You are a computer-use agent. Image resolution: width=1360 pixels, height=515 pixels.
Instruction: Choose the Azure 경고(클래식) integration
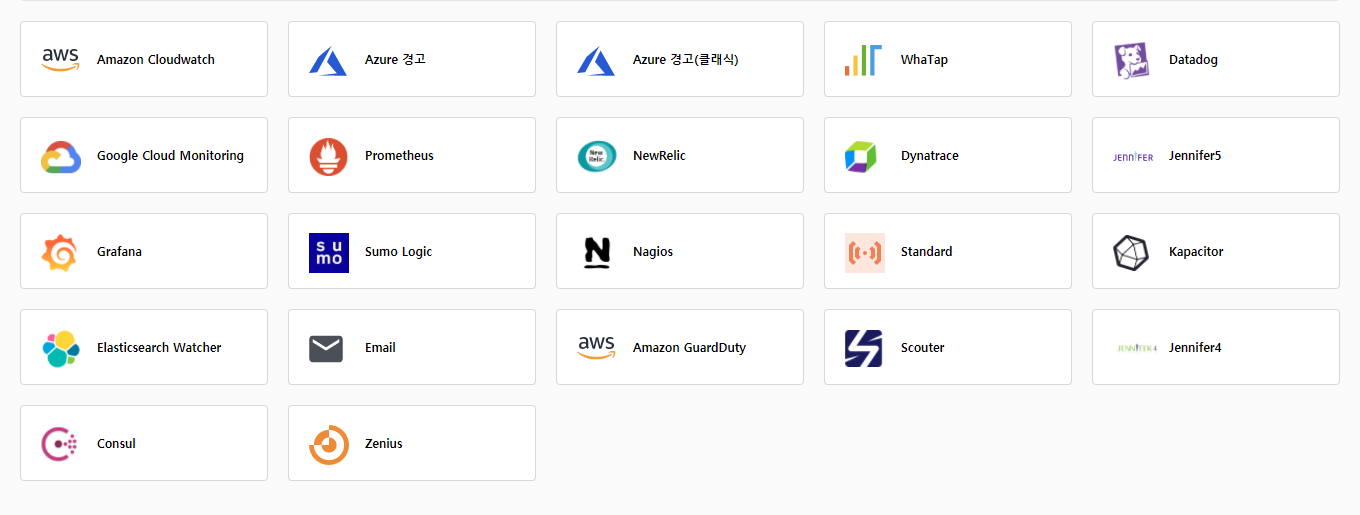(680, 59)
